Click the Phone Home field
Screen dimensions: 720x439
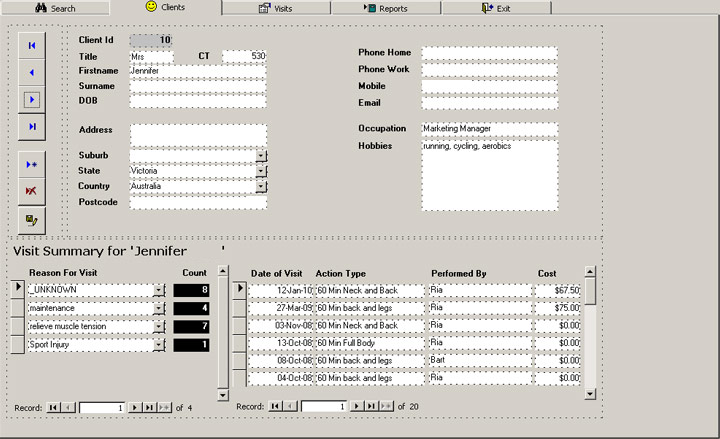[489, 53]
